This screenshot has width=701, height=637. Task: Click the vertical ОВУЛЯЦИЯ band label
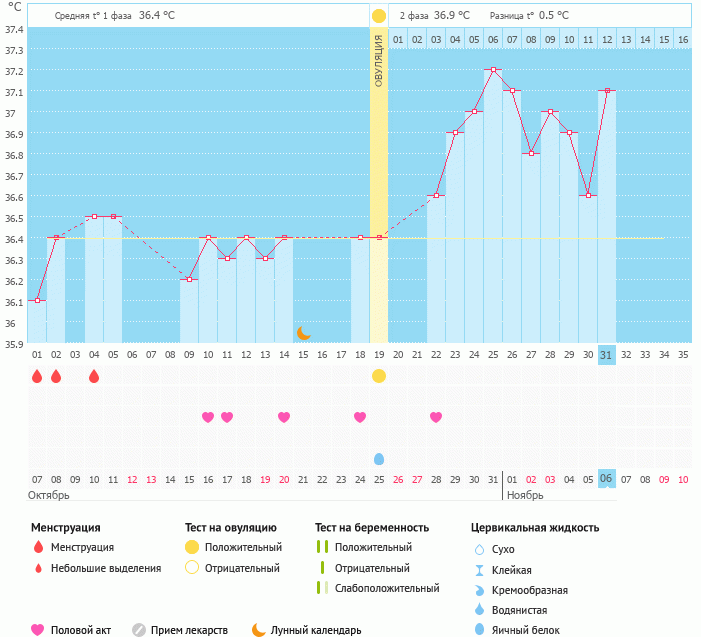[379, 60]
